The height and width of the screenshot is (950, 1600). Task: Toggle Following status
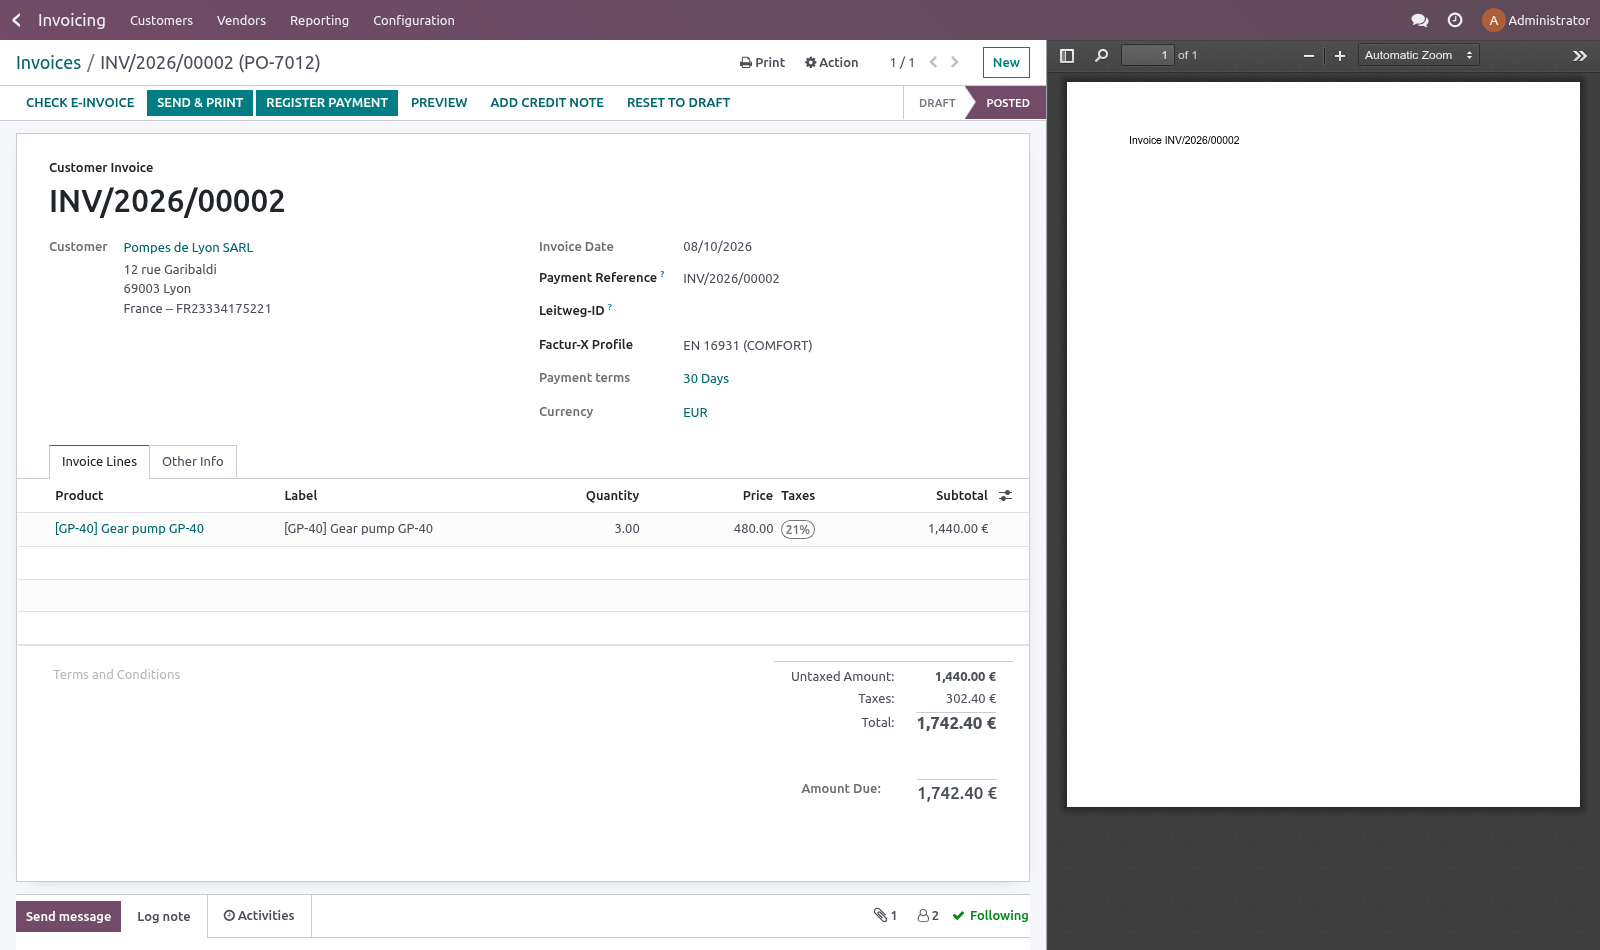(x=990, y=915)
